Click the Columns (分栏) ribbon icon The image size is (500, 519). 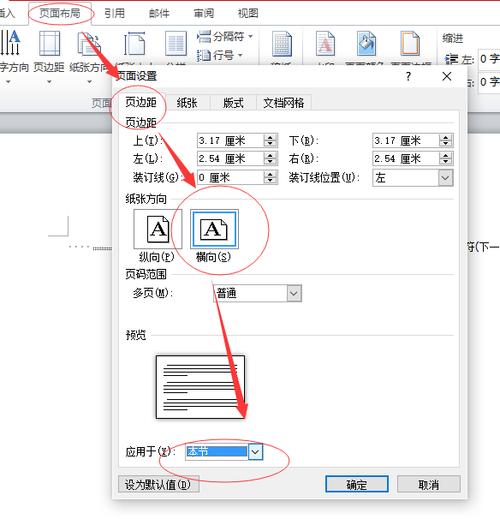coord(176,43)
